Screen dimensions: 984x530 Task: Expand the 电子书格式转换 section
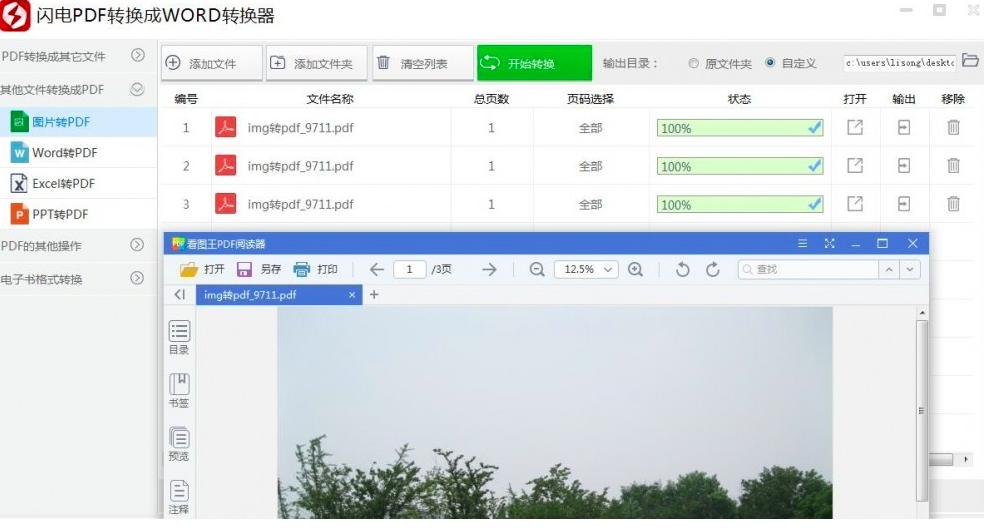point(138,278)
